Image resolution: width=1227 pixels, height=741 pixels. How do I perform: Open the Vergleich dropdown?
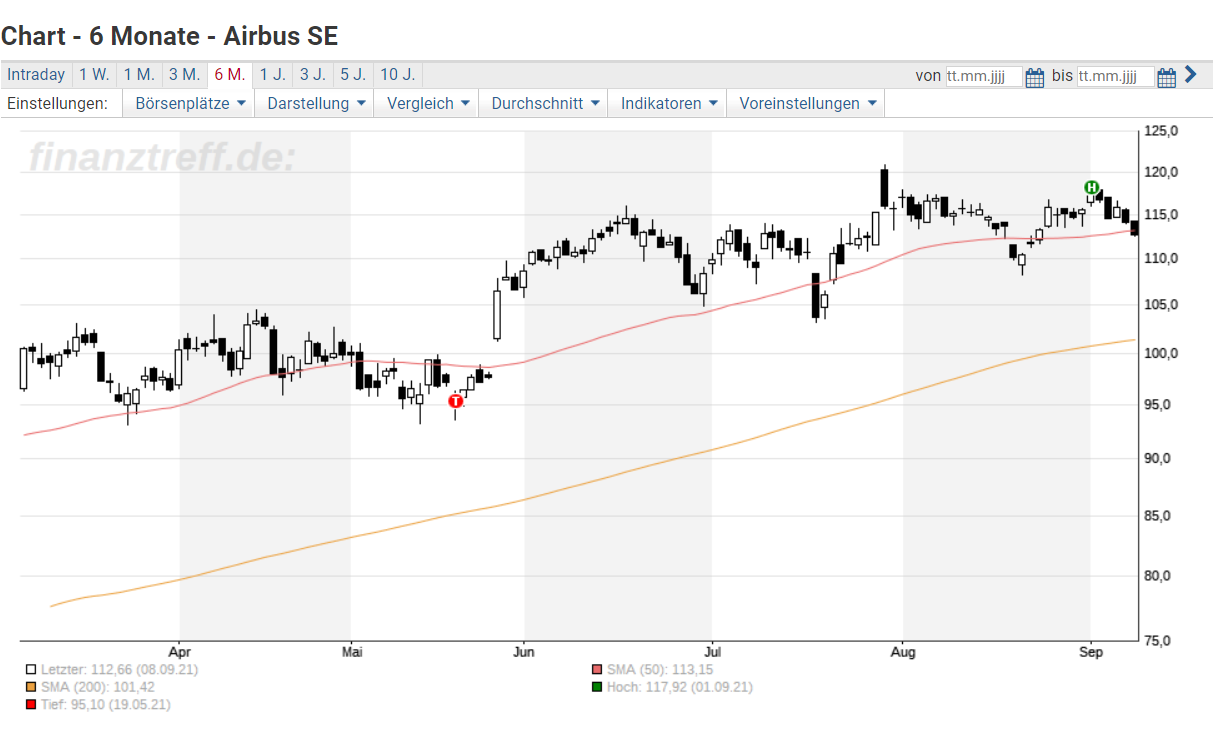point(427,103)
